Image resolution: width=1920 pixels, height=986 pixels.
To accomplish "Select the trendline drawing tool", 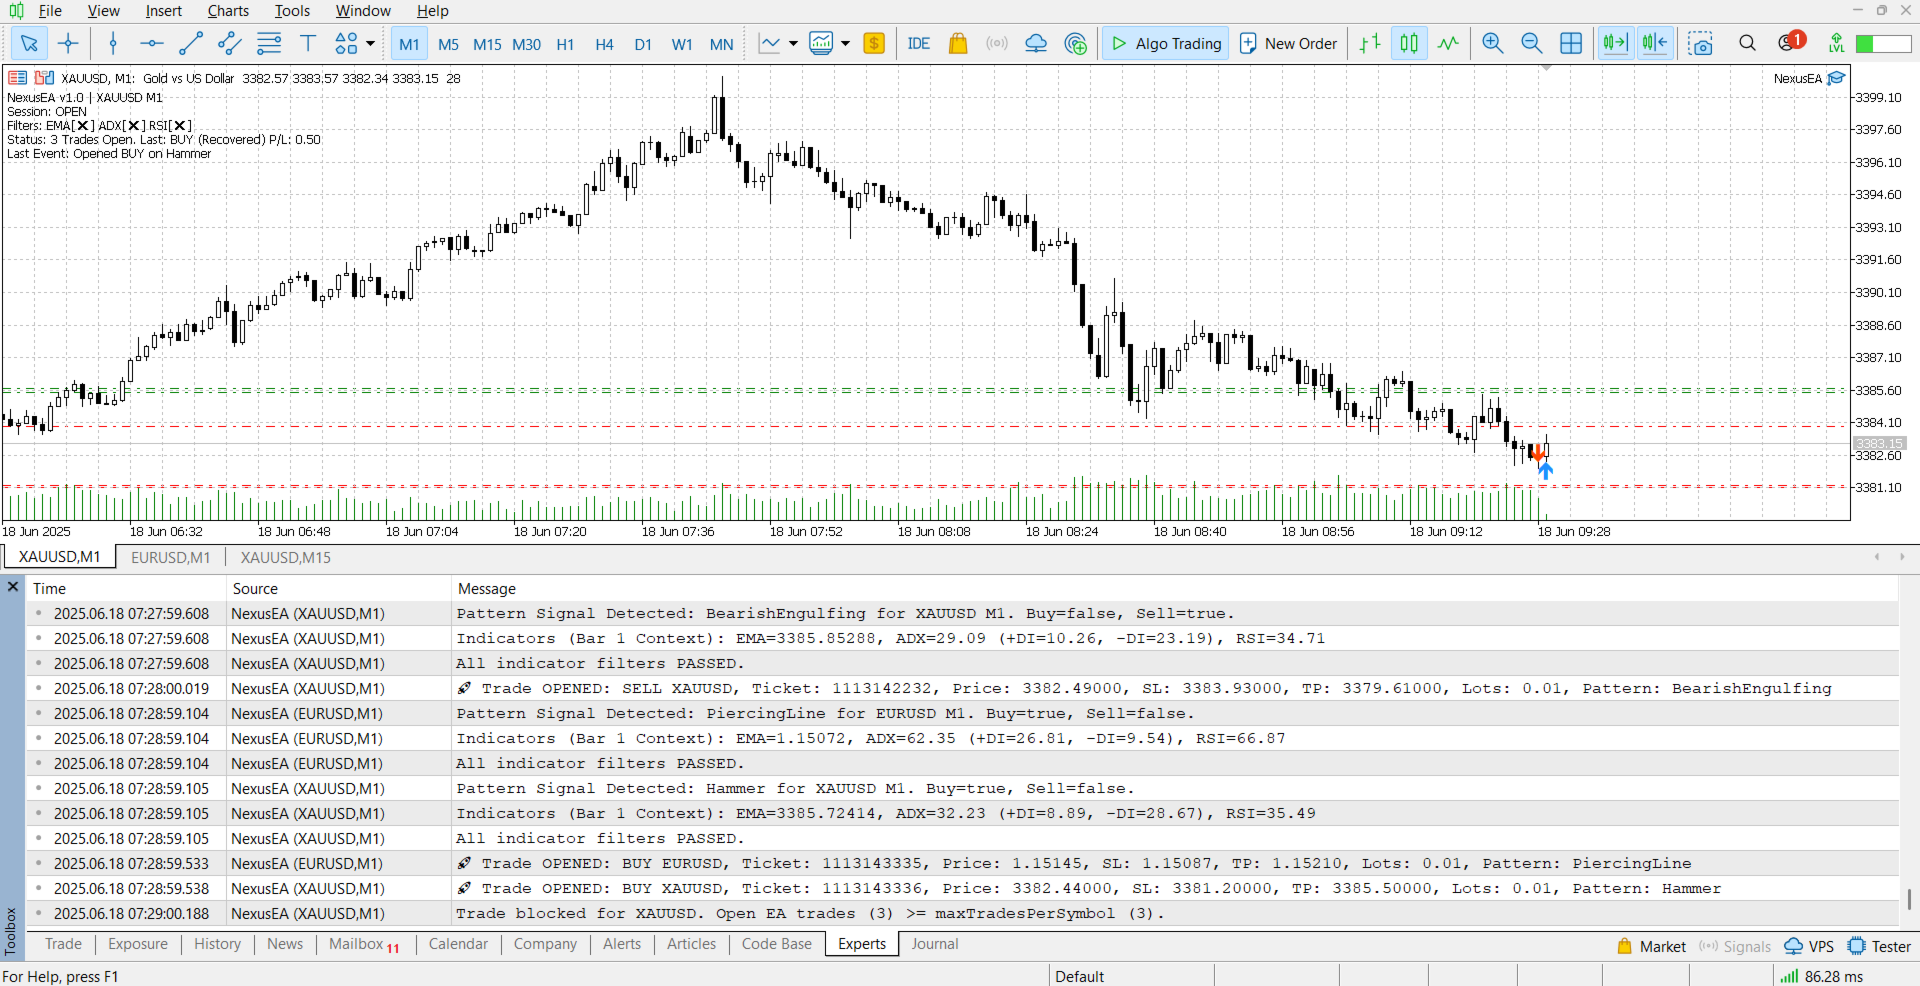I will point(190,44).
